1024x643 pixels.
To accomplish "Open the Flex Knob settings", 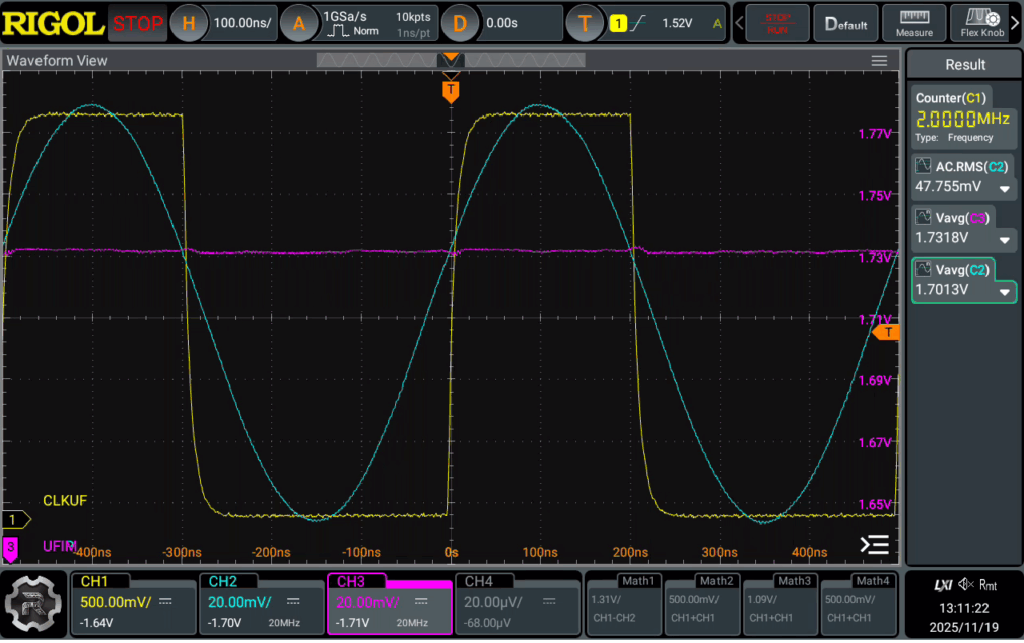I will [x=982, y=23].
